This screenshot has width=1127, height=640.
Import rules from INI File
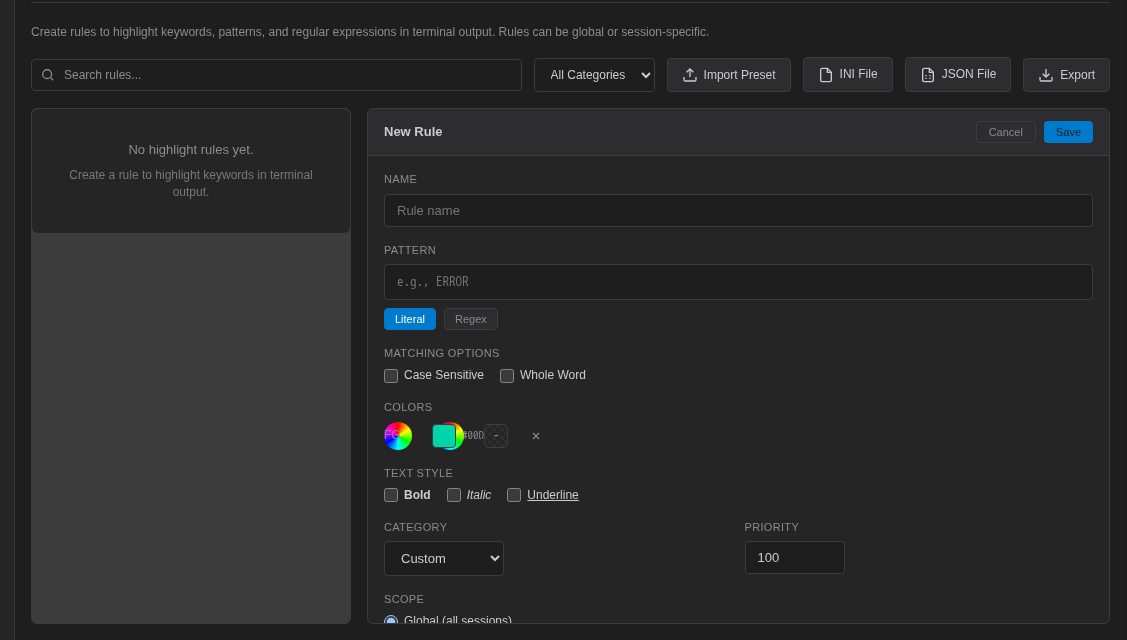coord(847,74)
